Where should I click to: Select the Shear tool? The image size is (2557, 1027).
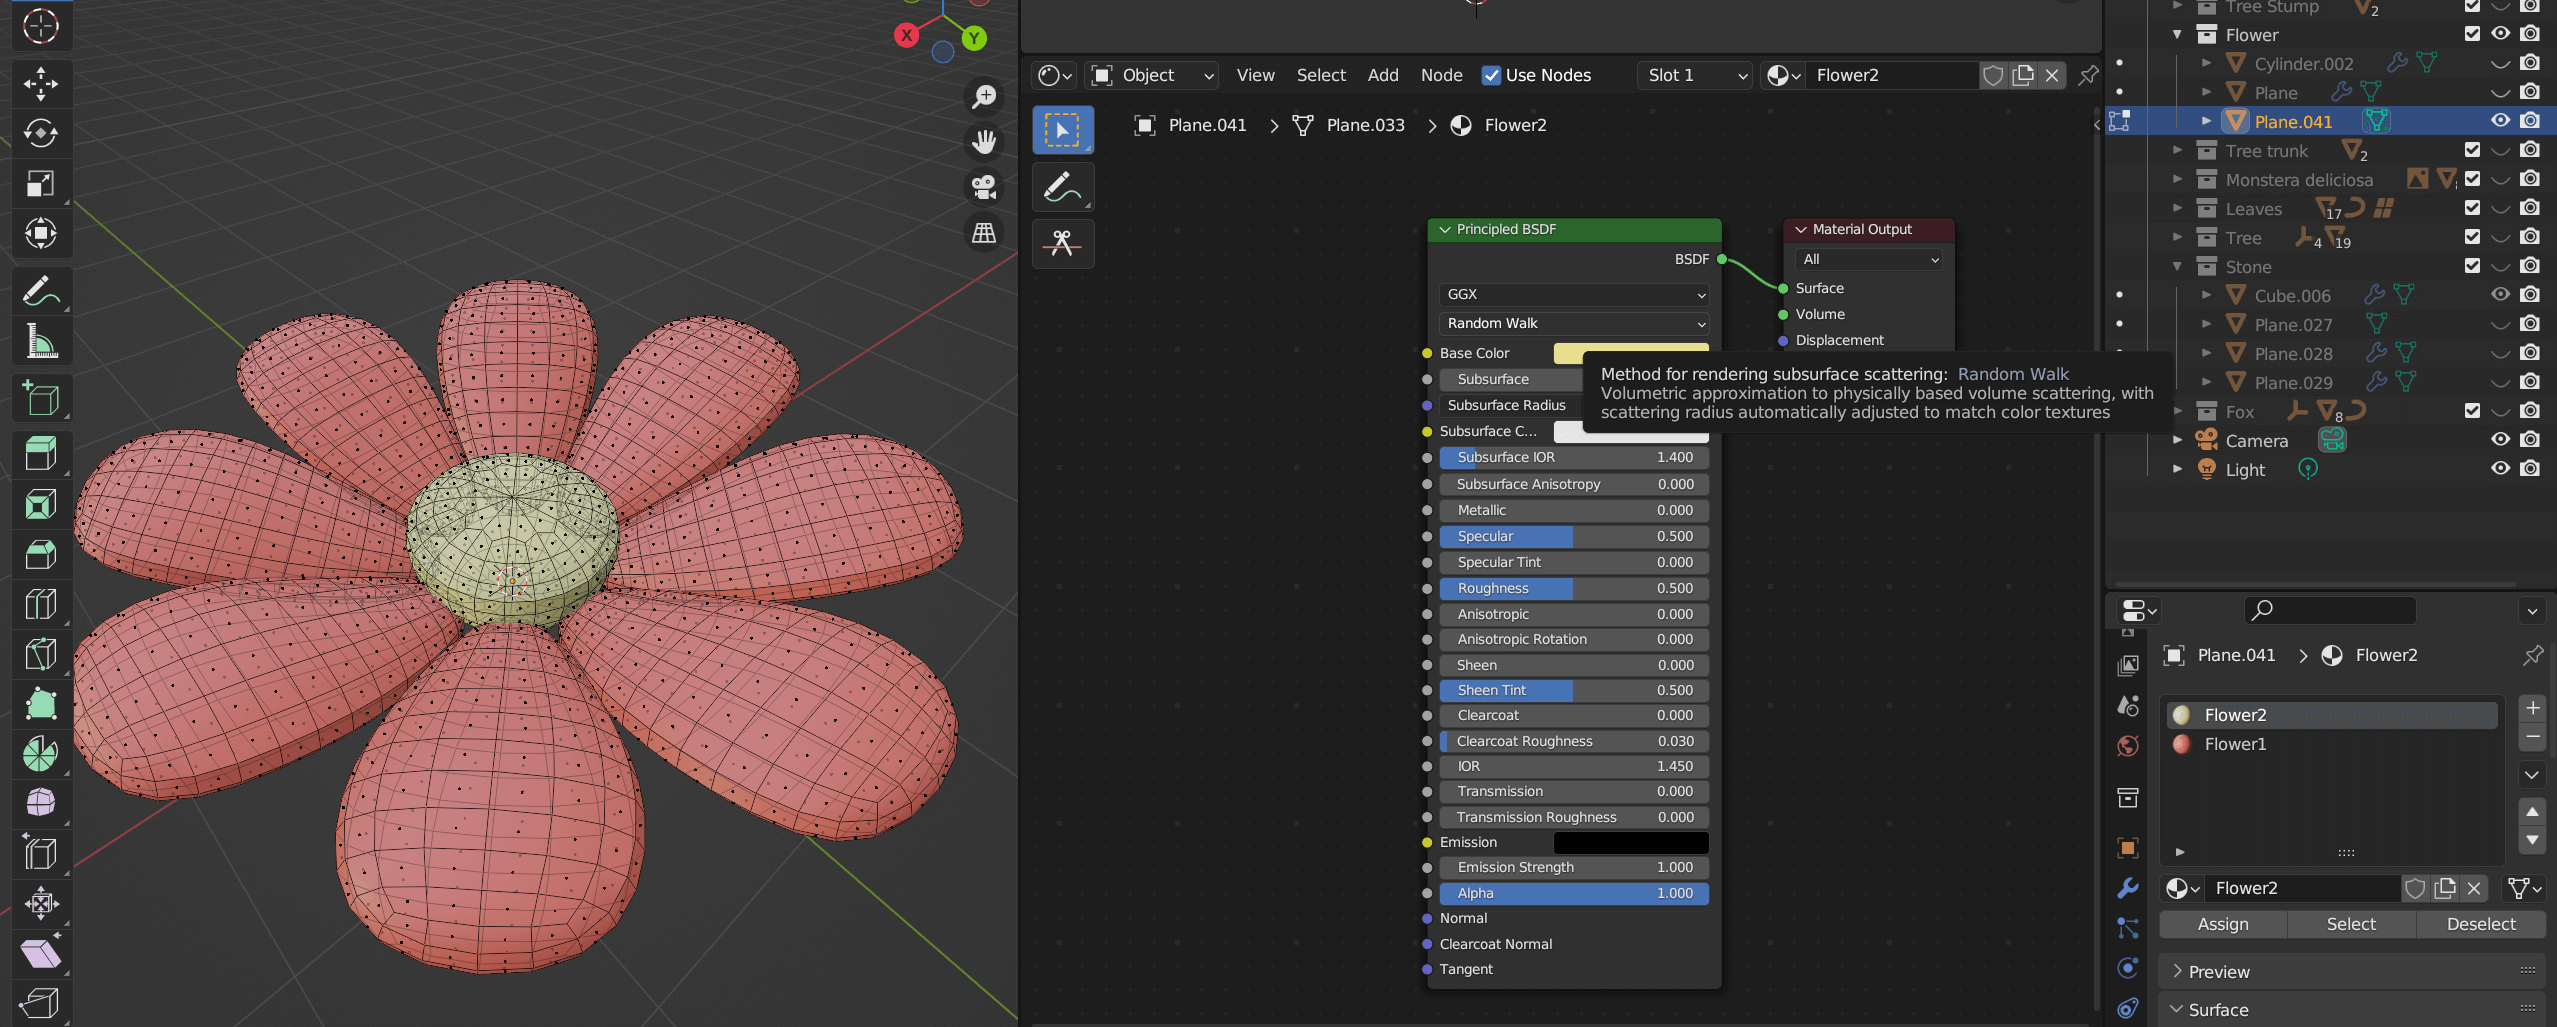tap(41, 953)
